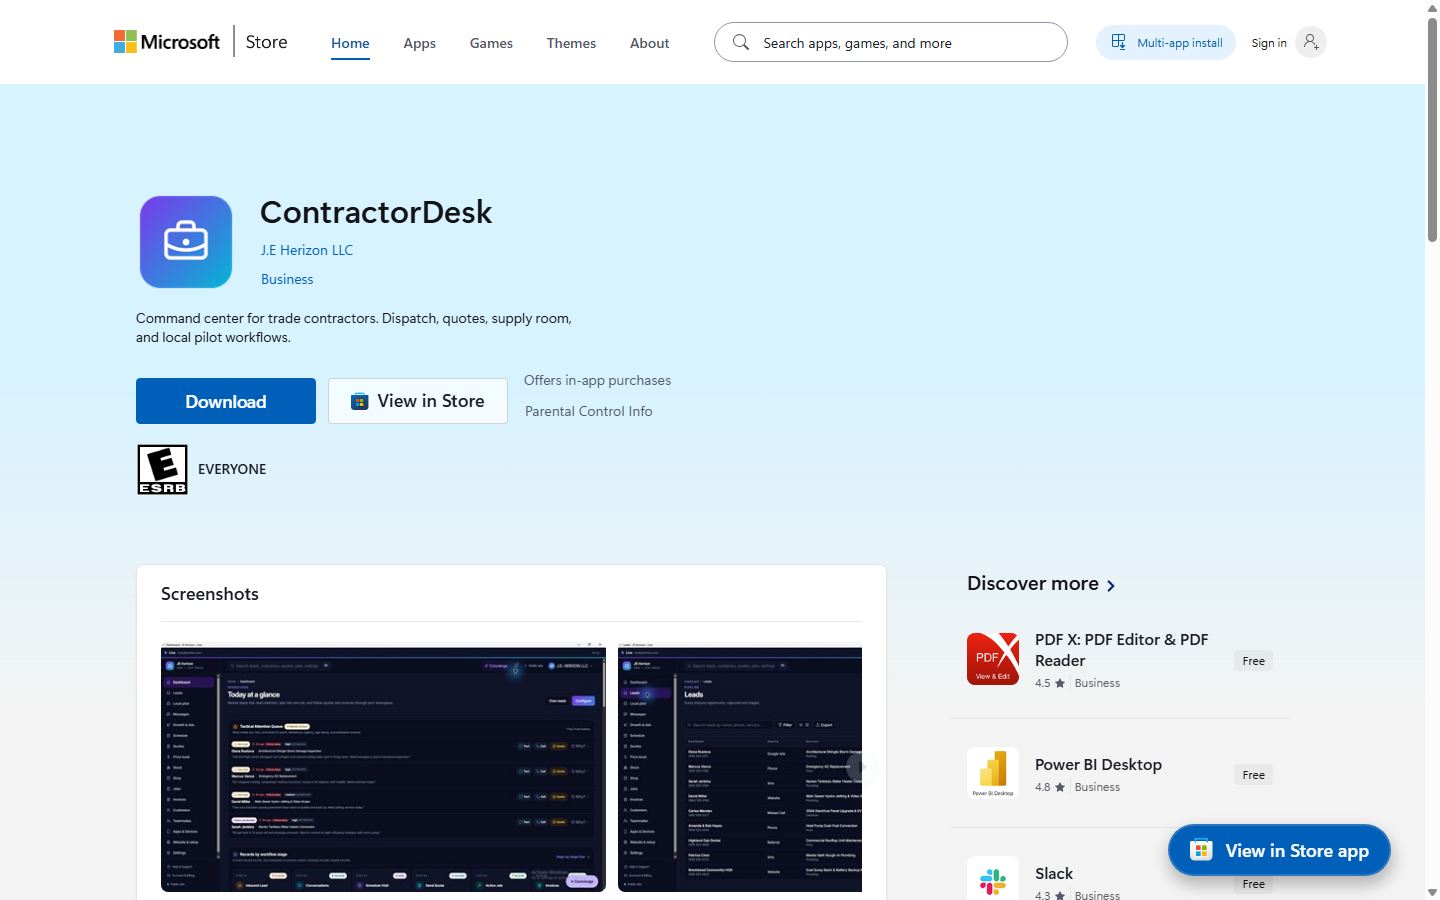This screenshot has width=1440, height=900.
Task: Open PDF X: PDF Editor & PDF Reader
Action: tap(1121, 650)
